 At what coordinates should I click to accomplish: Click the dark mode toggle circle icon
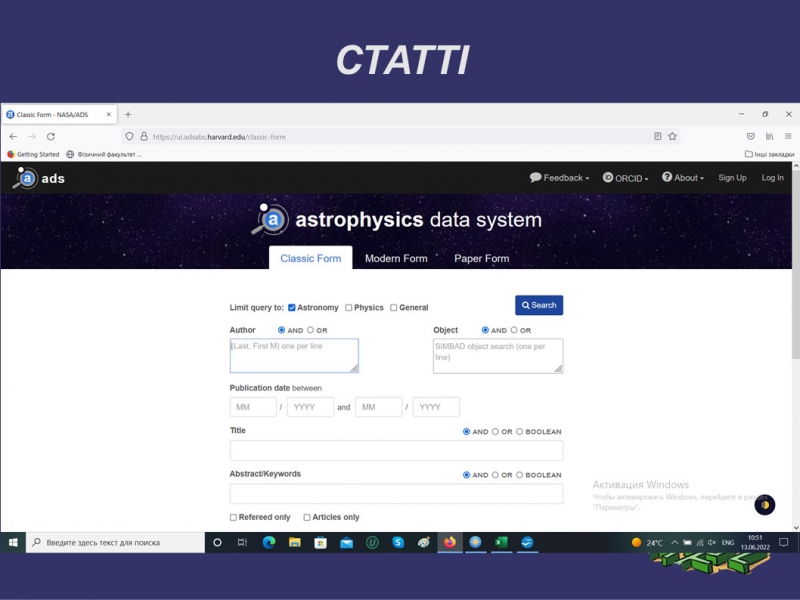tap(765, 505)
